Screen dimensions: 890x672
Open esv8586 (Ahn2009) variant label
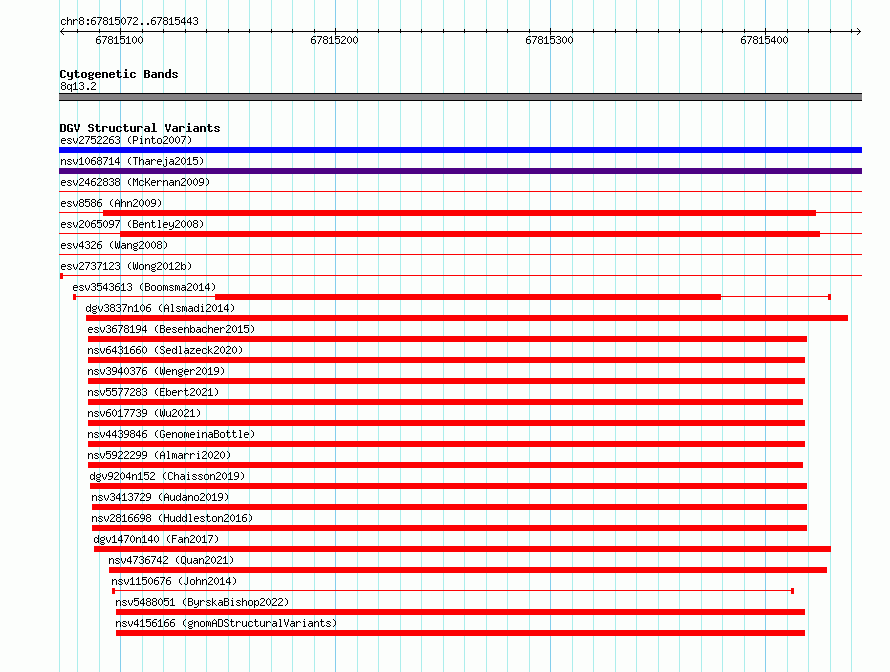[x=111, y=203]
